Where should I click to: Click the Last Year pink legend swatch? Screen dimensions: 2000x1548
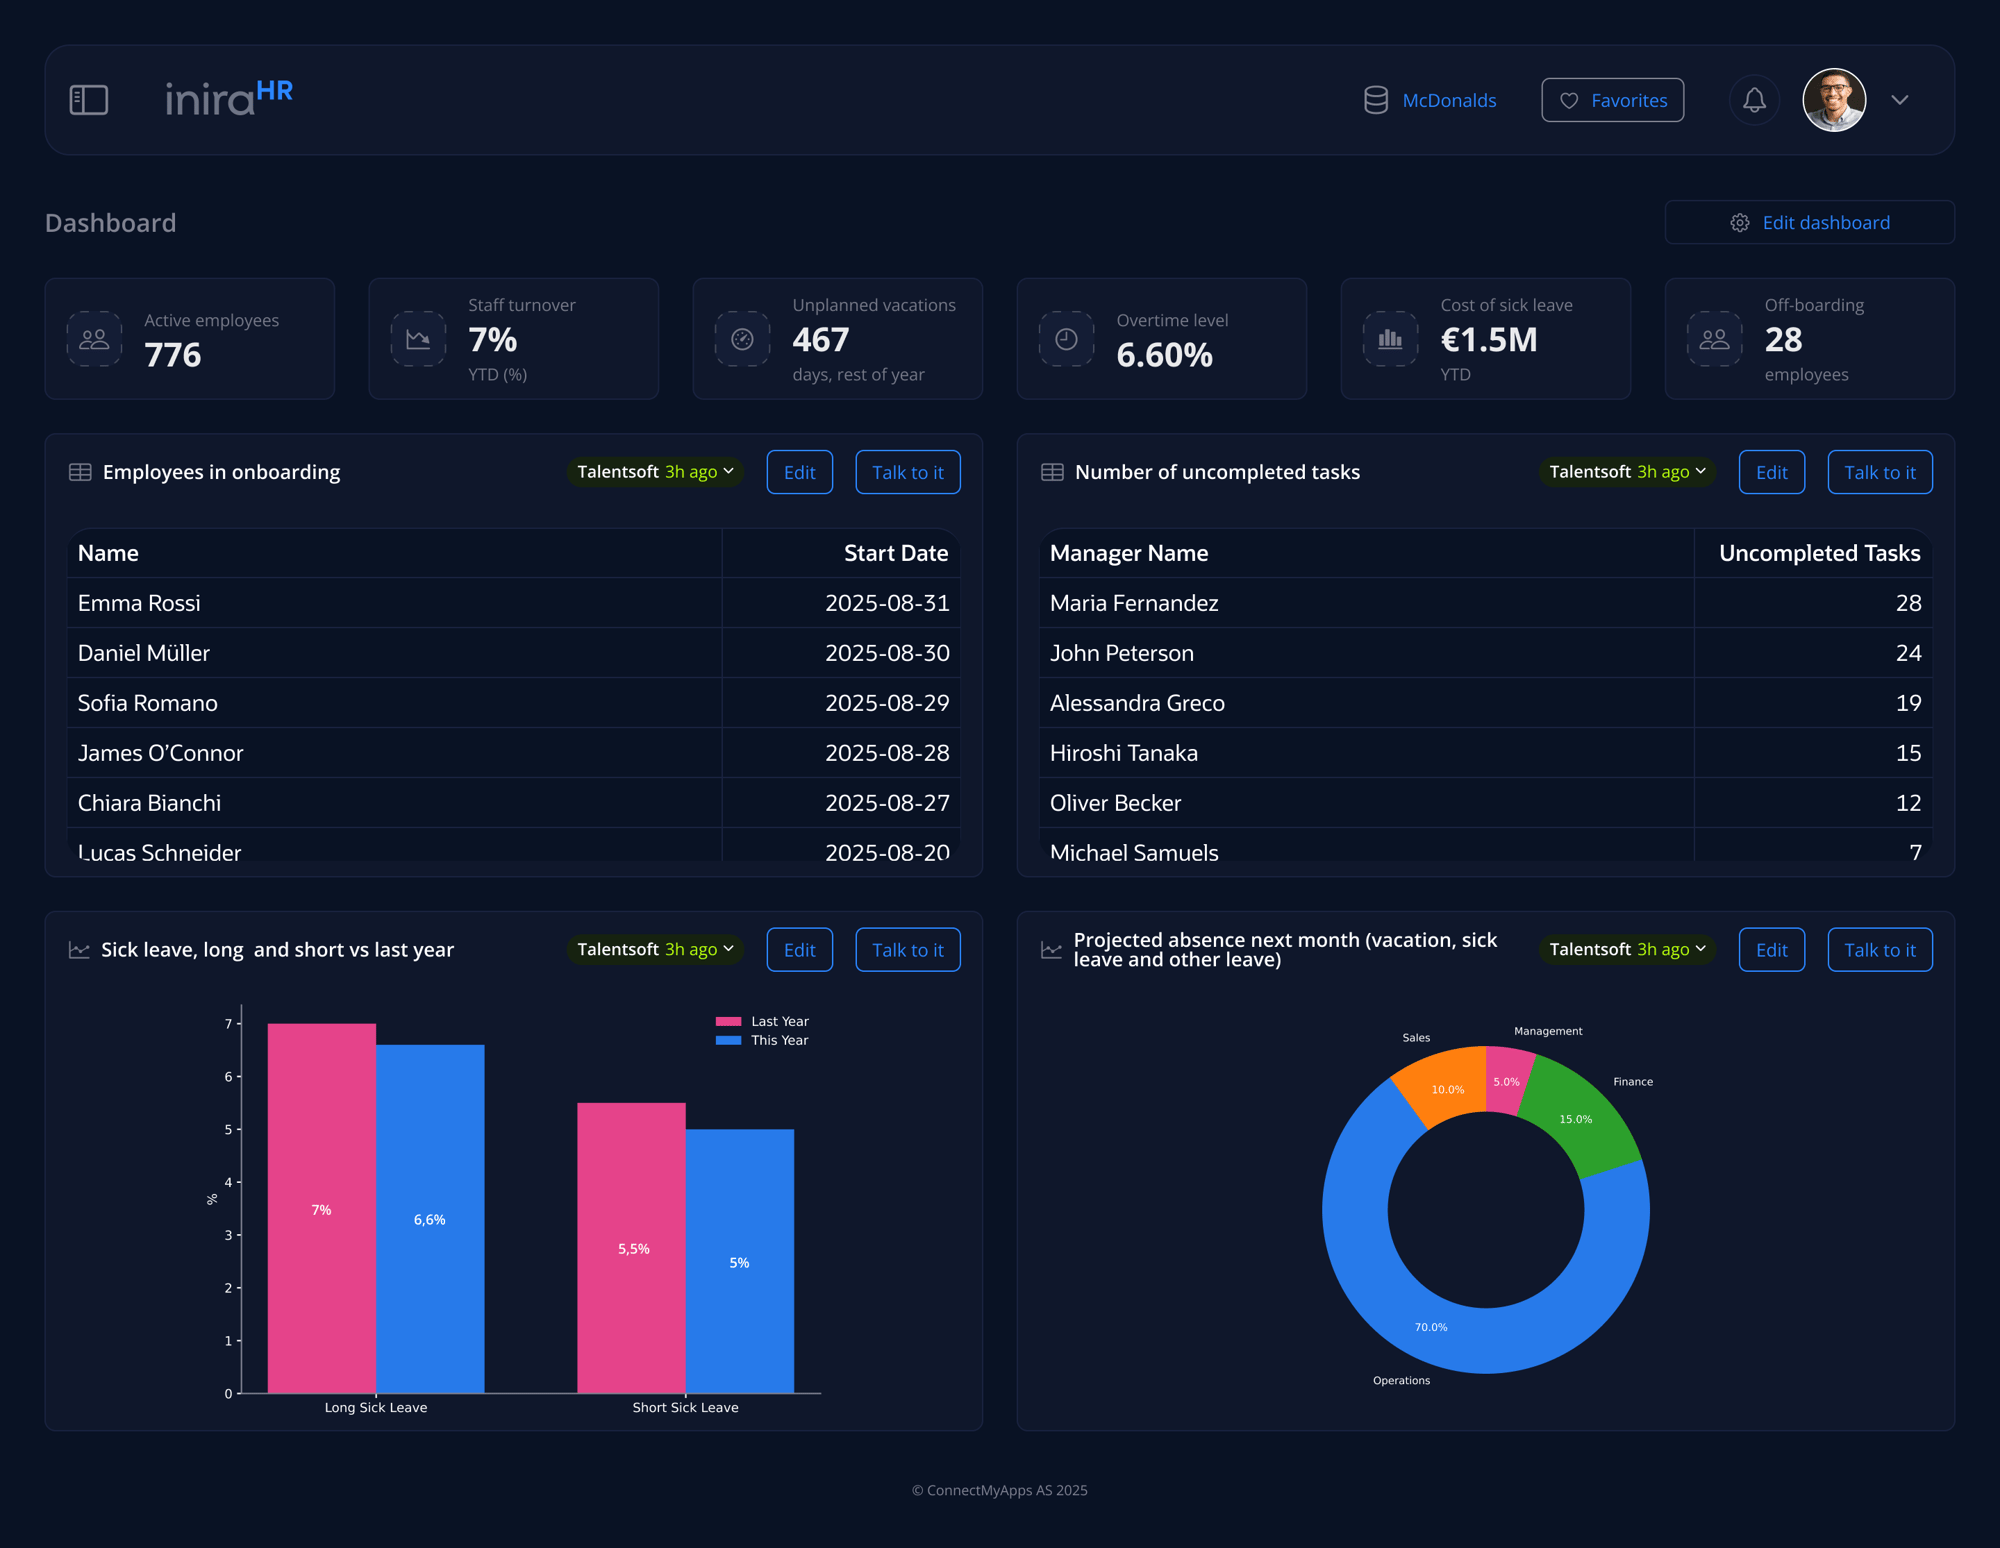tap(728, 1021)
